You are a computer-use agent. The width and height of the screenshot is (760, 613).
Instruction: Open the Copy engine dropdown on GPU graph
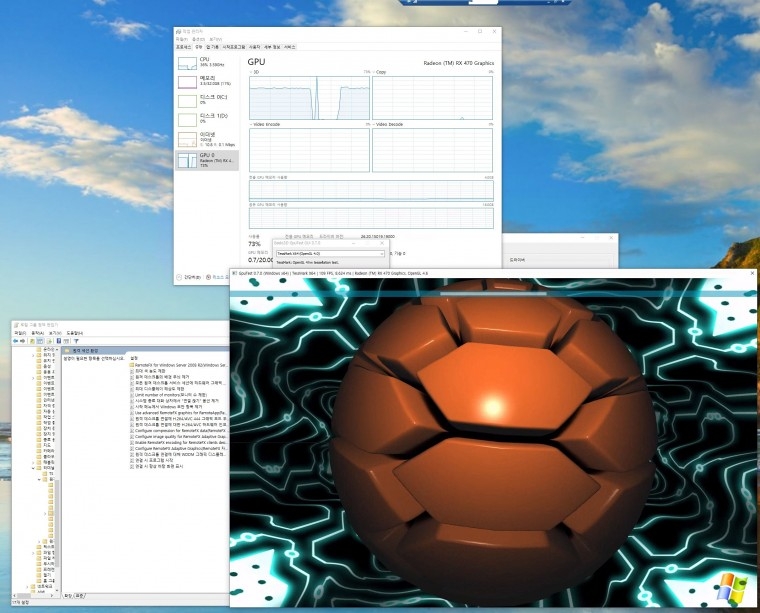coord(380,72)
